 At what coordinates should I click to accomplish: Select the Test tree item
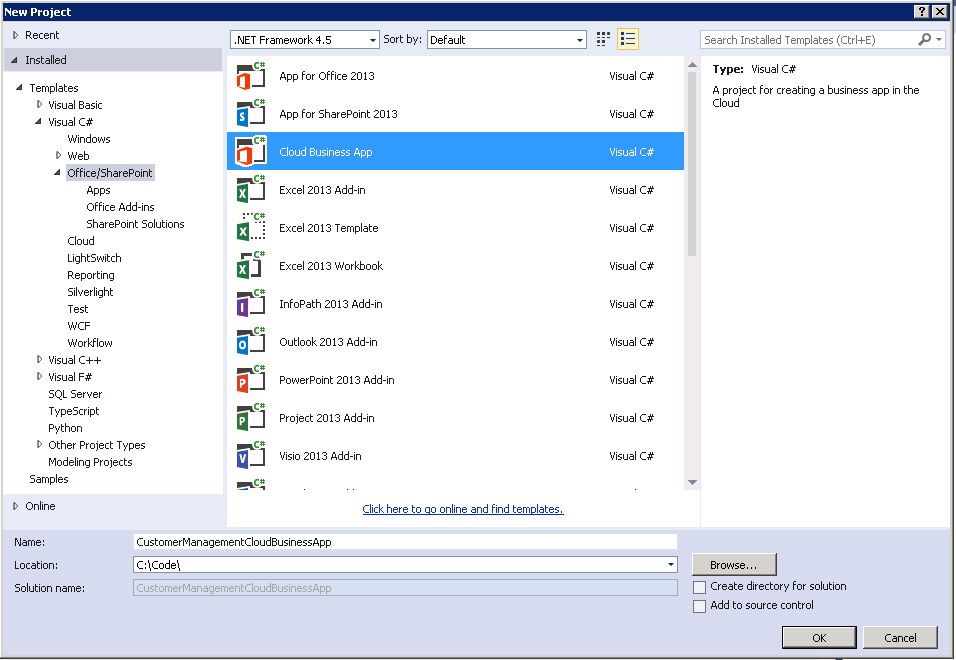(x=77, y=309)
